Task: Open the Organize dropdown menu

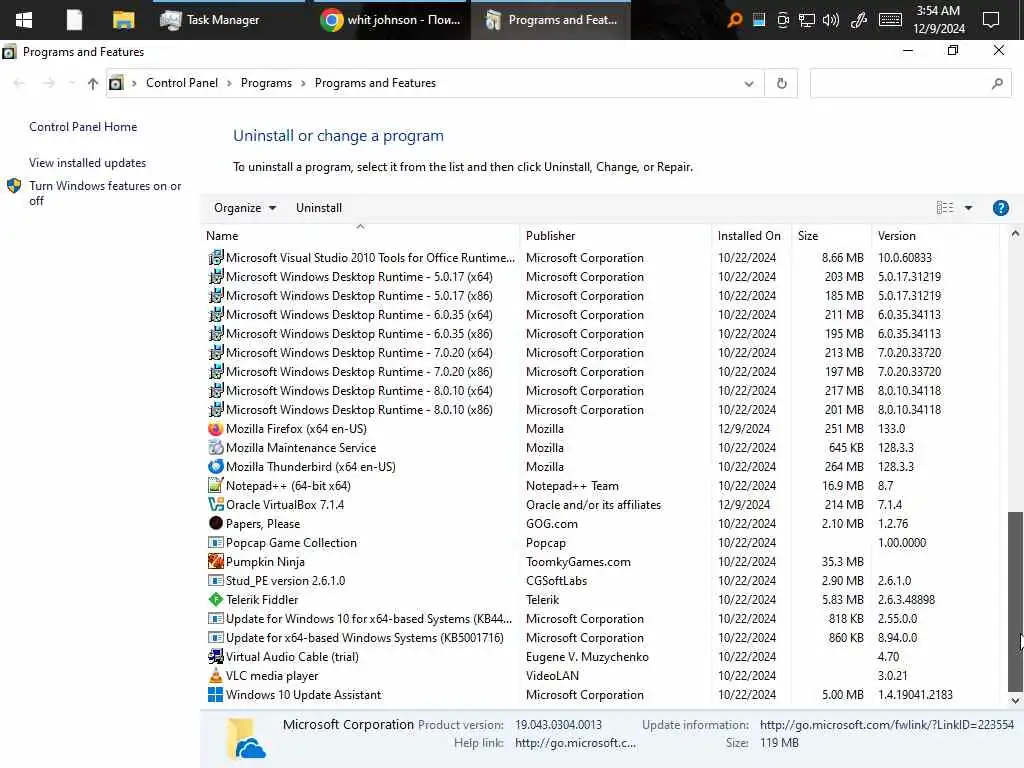Action: [x=245, y=208]
